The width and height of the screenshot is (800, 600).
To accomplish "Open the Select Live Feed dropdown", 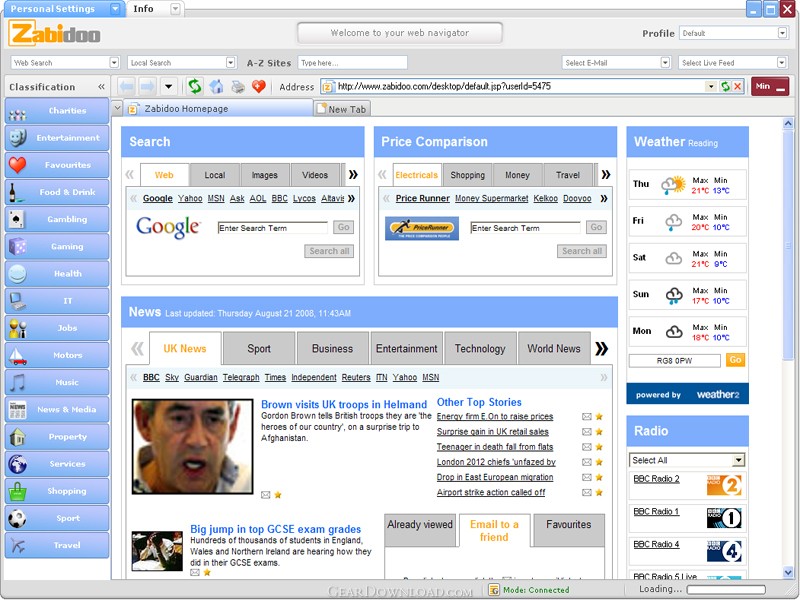I will pos(782,62).
